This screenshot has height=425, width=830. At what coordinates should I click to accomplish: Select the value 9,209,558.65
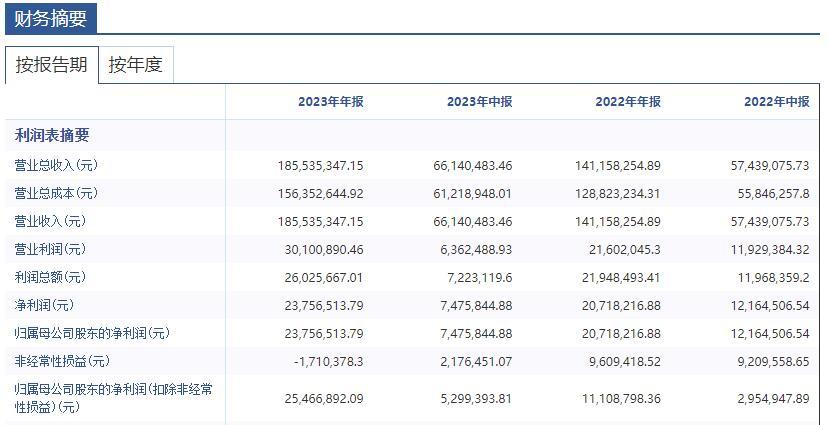(774, 362)
